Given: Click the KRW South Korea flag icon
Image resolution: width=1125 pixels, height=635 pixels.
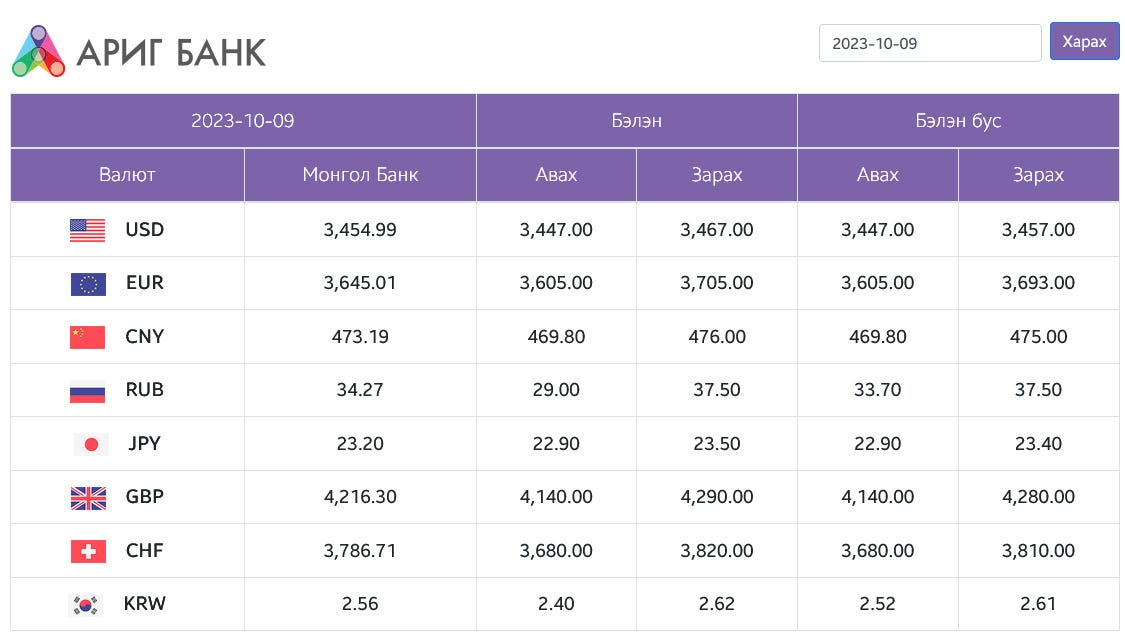Looking at the screenshot, I should tap(85, 604).
